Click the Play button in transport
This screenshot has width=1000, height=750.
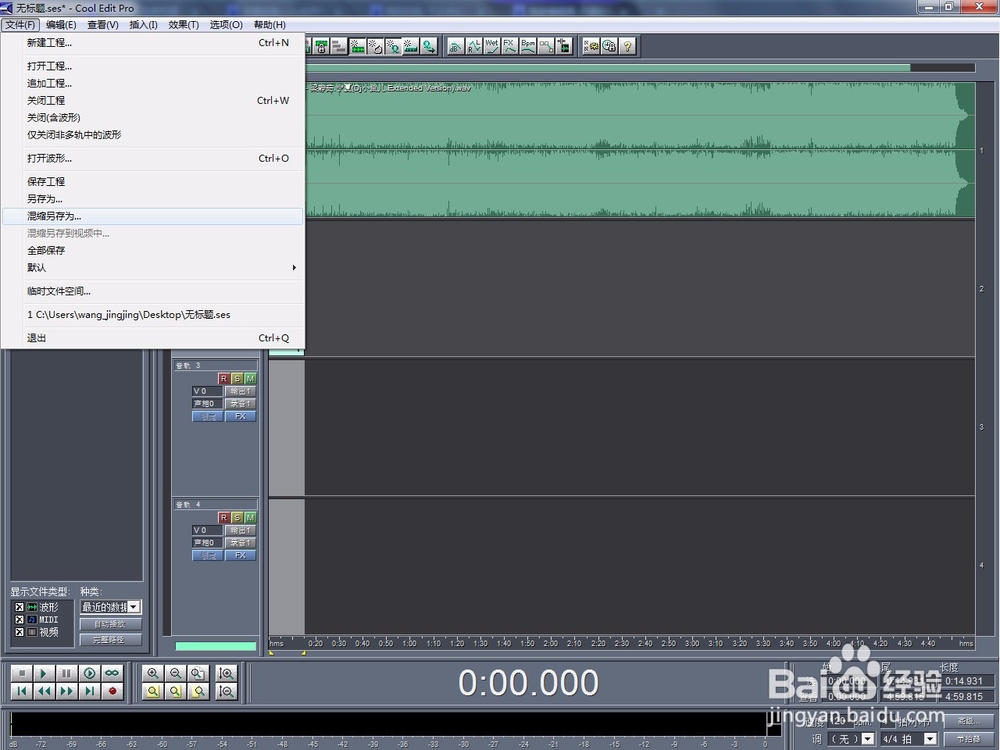pyautogui.click(x=44, y=673)
